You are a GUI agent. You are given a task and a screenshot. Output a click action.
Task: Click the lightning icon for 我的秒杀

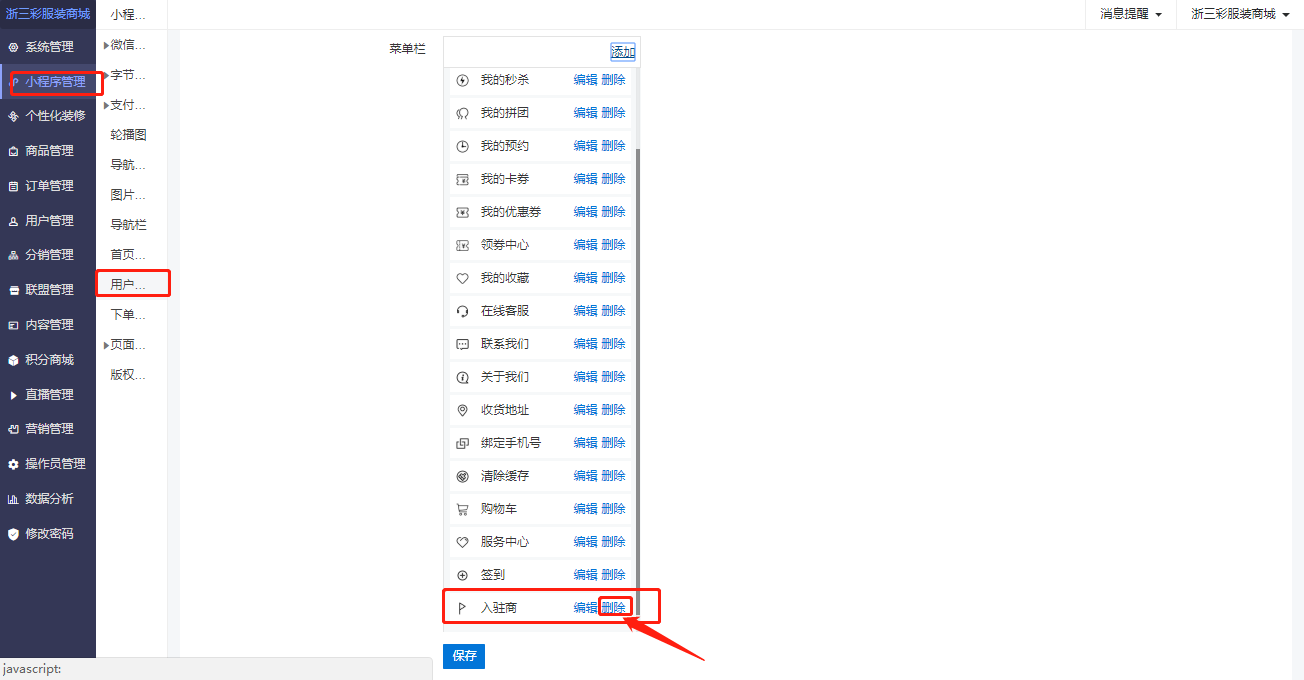pos(462,80)
